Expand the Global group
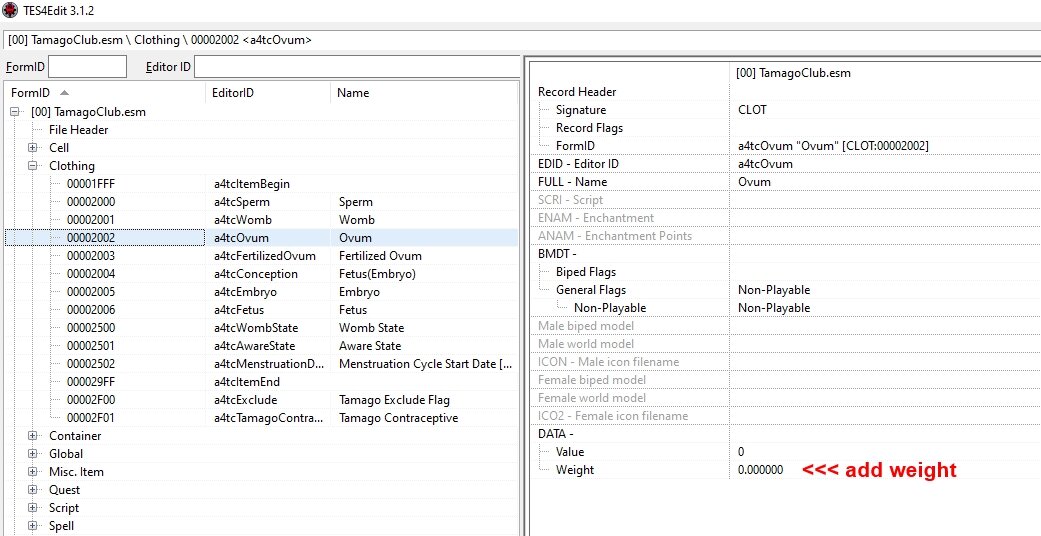1041x536 pixels. 33,454
